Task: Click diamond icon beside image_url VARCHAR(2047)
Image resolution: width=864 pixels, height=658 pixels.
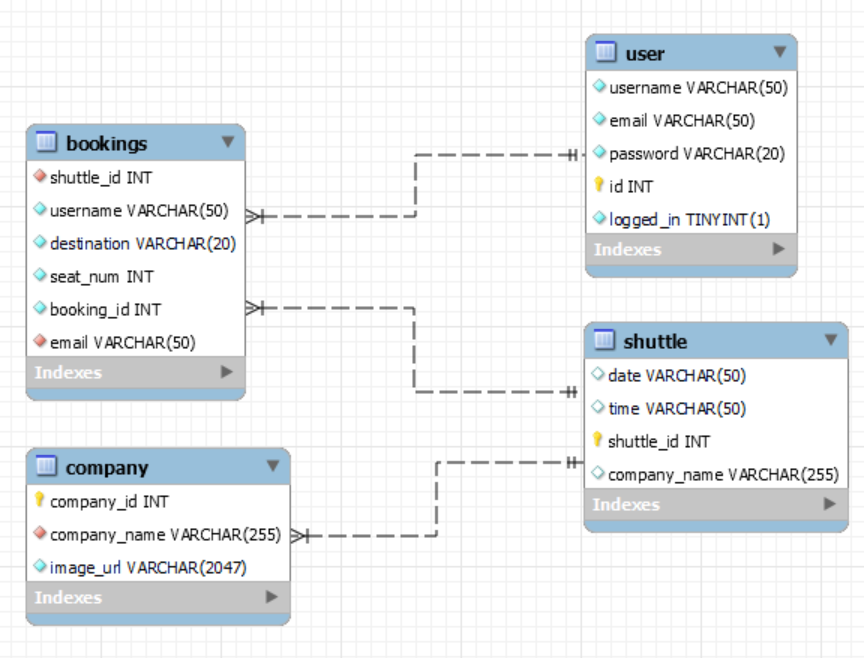Action: [40, 566]
